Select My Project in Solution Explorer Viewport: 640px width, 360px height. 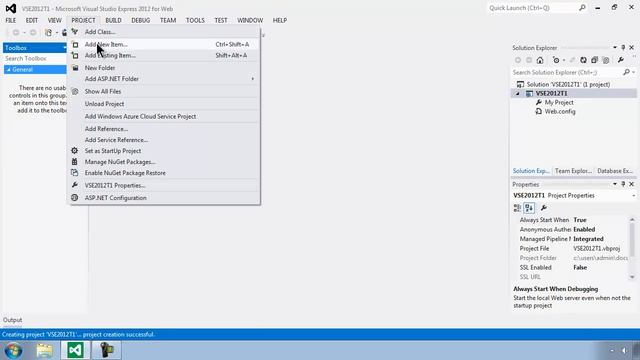point(559,102)
